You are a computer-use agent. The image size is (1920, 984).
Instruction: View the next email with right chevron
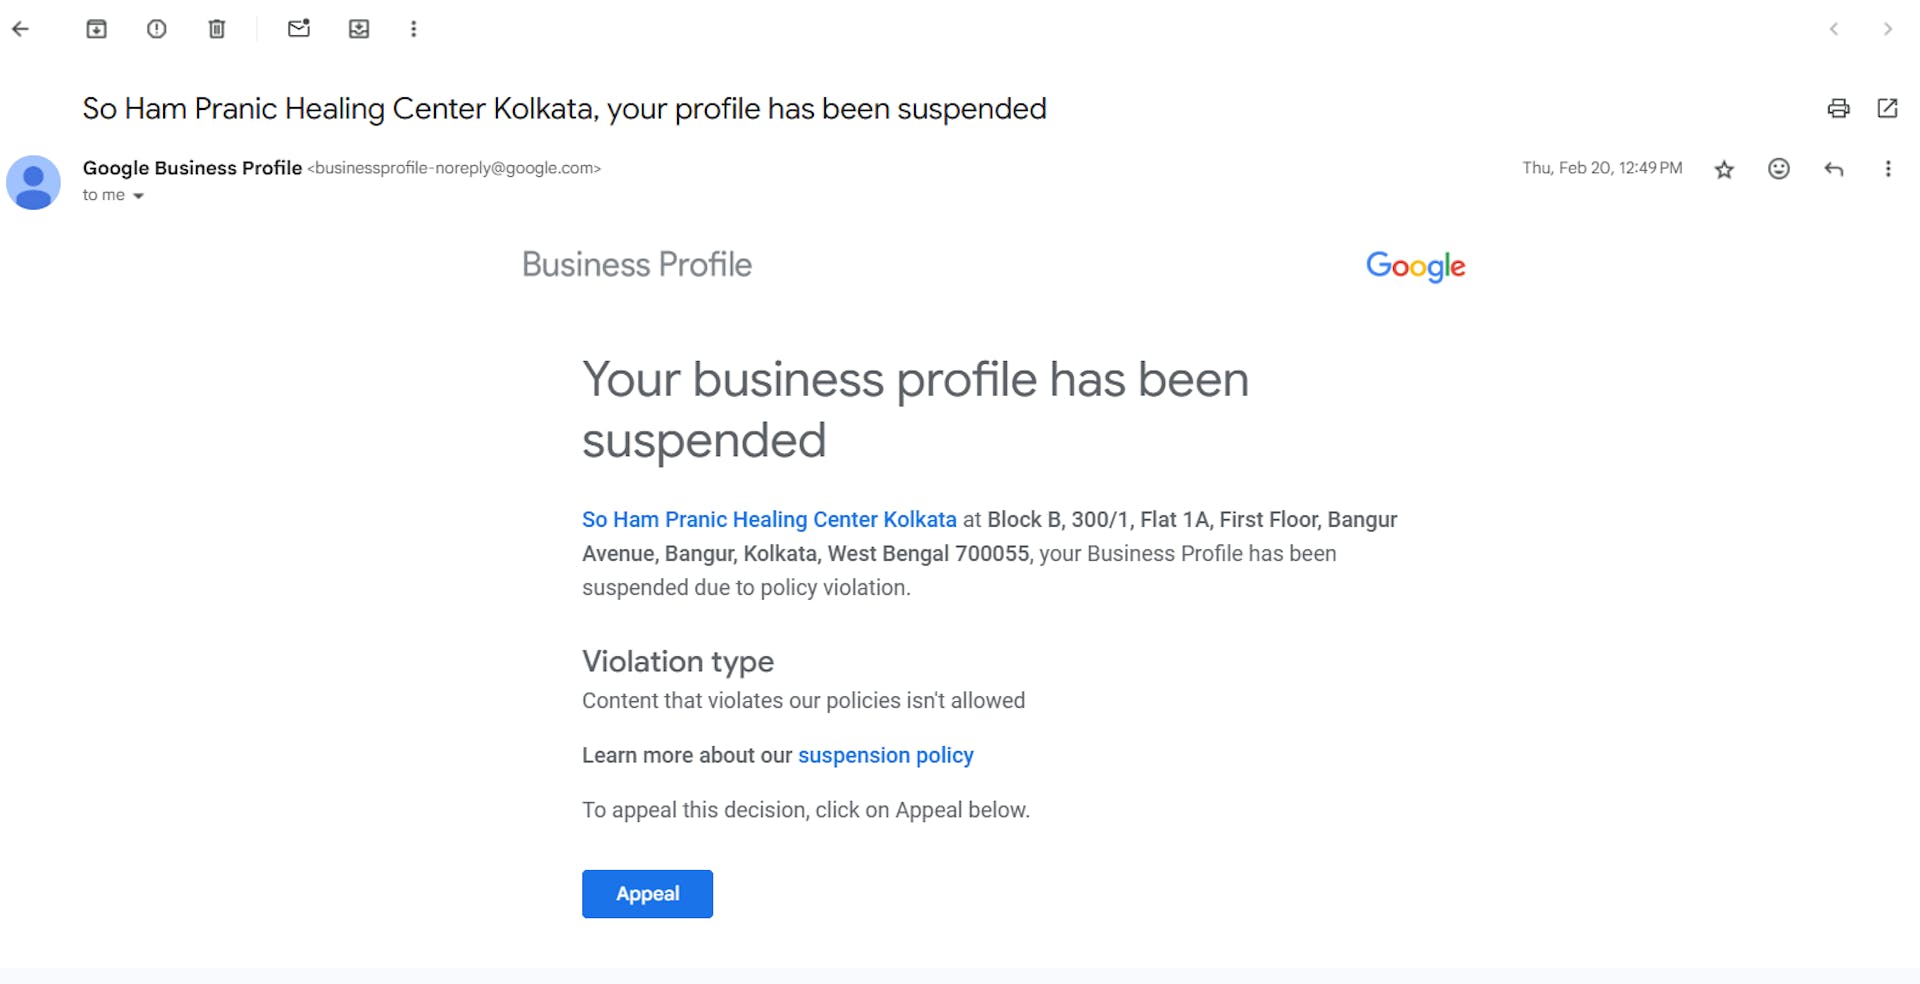(1887, 29)
